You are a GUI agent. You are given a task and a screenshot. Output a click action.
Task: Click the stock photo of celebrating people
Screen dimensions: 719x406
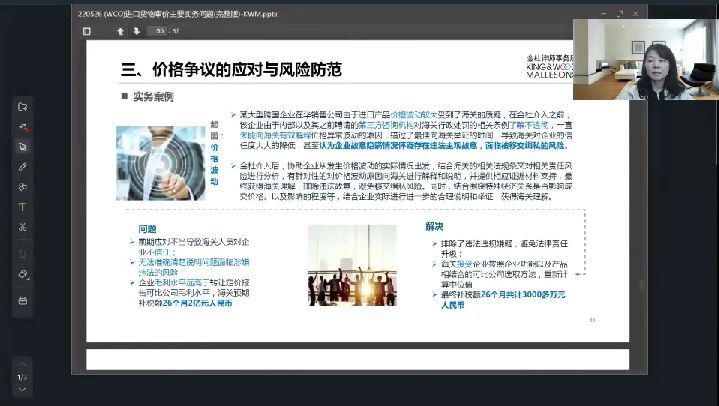click(352, 265)
